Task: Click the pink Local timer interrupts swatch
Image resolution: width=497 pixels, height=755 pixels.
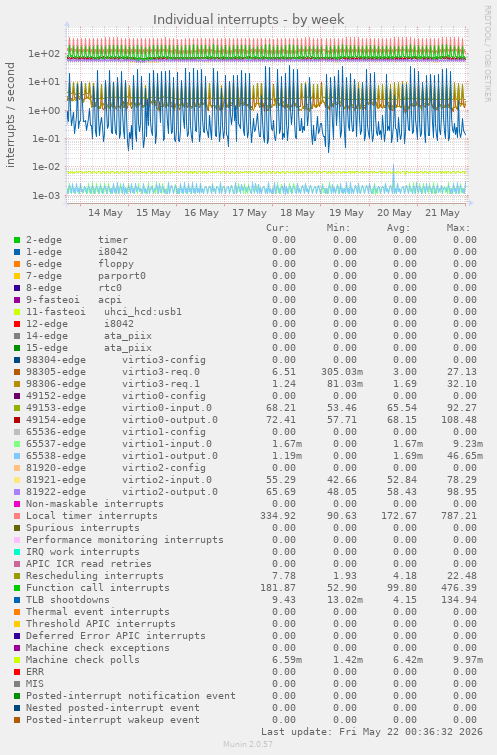Action: pos(17,516)
